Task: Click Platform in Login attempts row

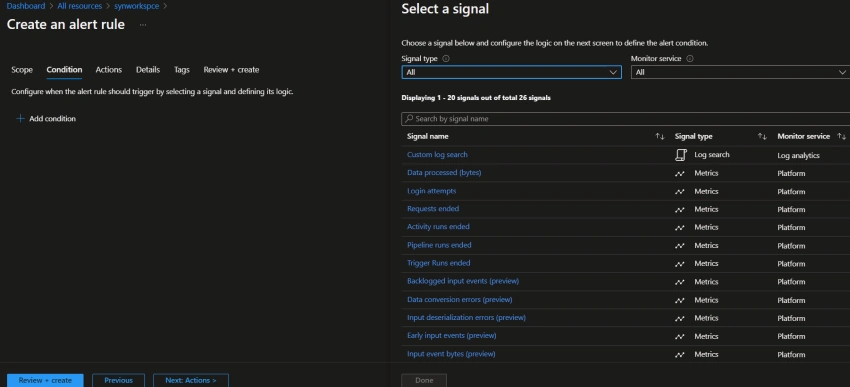Action: (791, 192)
